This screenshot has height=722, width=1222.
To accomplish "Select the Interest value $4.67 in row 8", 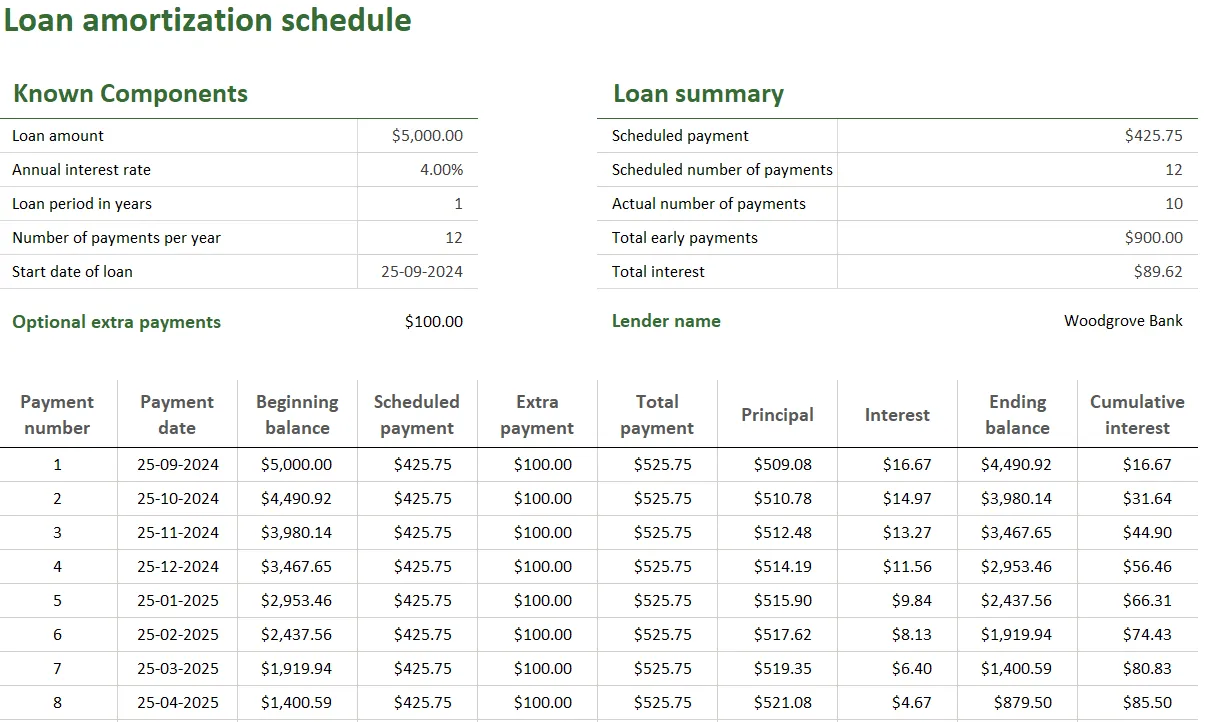I will pos(898,703).
